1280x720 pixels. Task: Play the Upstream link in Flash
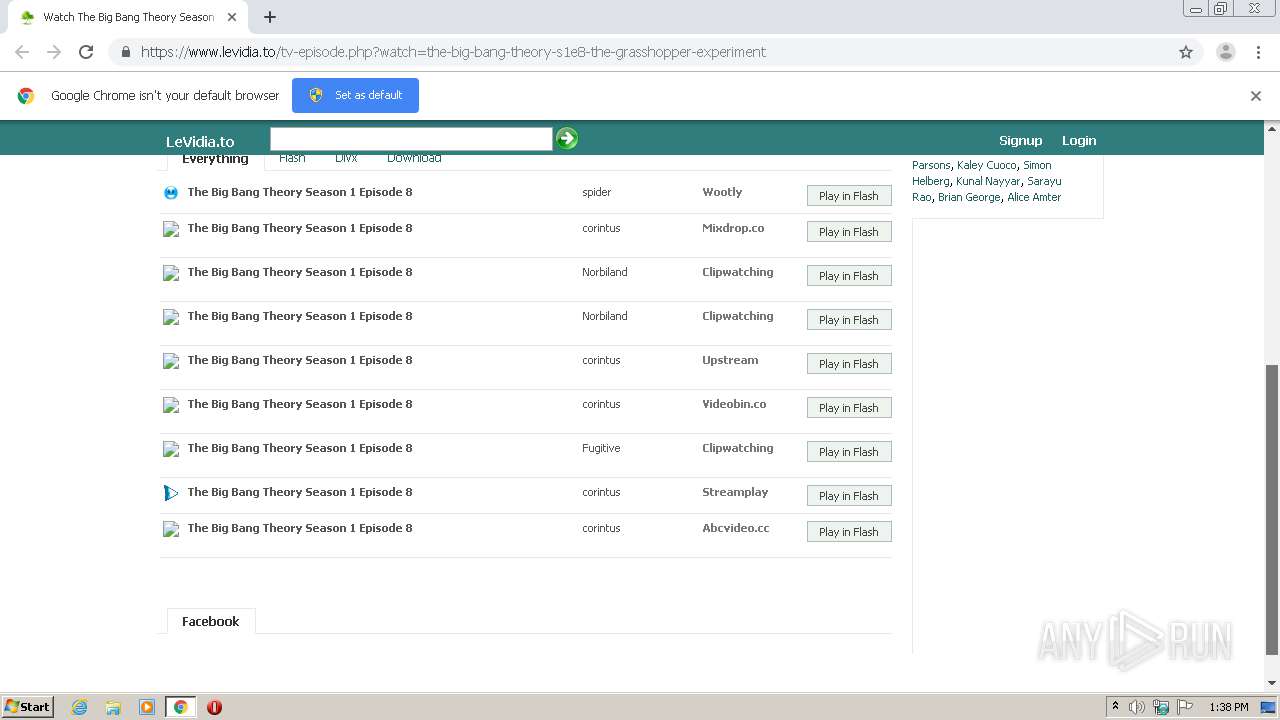[849, 364]
